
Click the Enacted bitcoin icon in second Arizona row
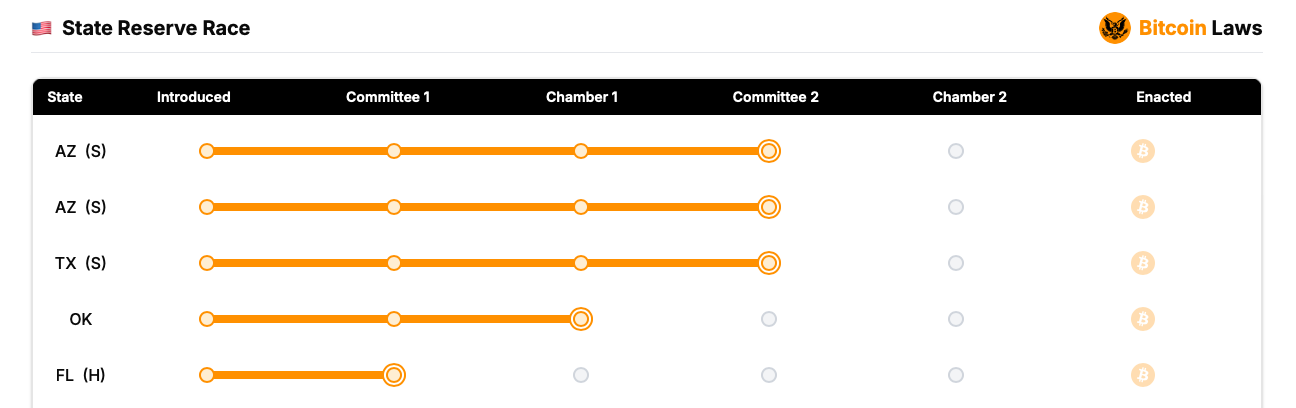[1143, 207]
